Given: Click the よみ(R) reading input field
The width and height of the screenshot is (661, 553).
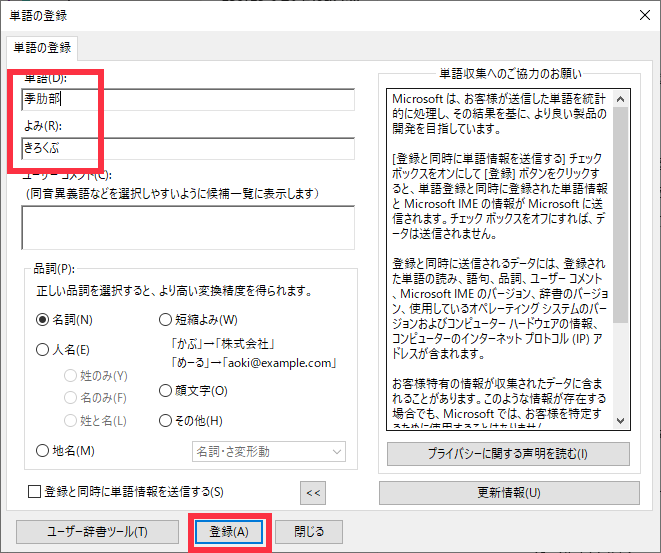Looking at the screenshot, I should pos(188,149).
